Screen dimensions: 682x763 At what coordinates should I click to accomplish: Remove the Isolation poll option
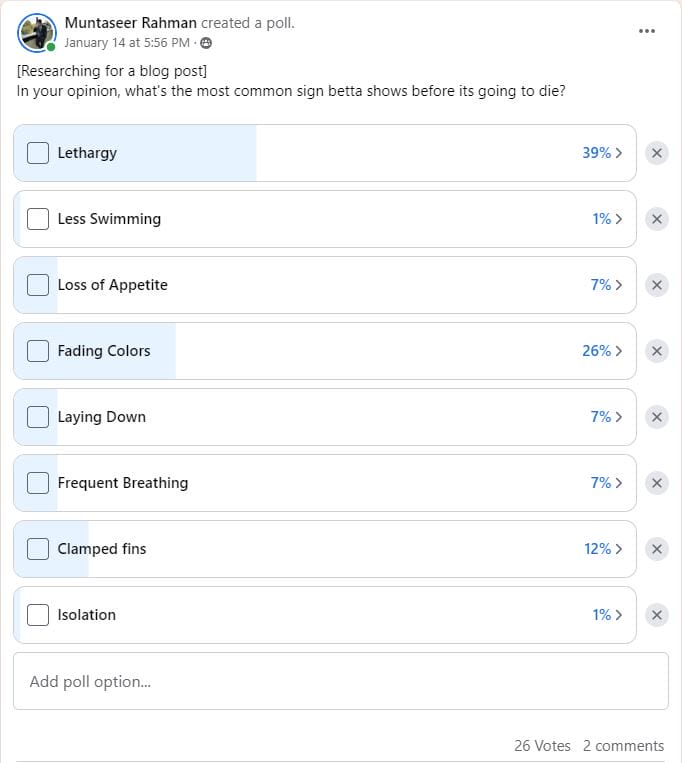(x=656, y=615)
